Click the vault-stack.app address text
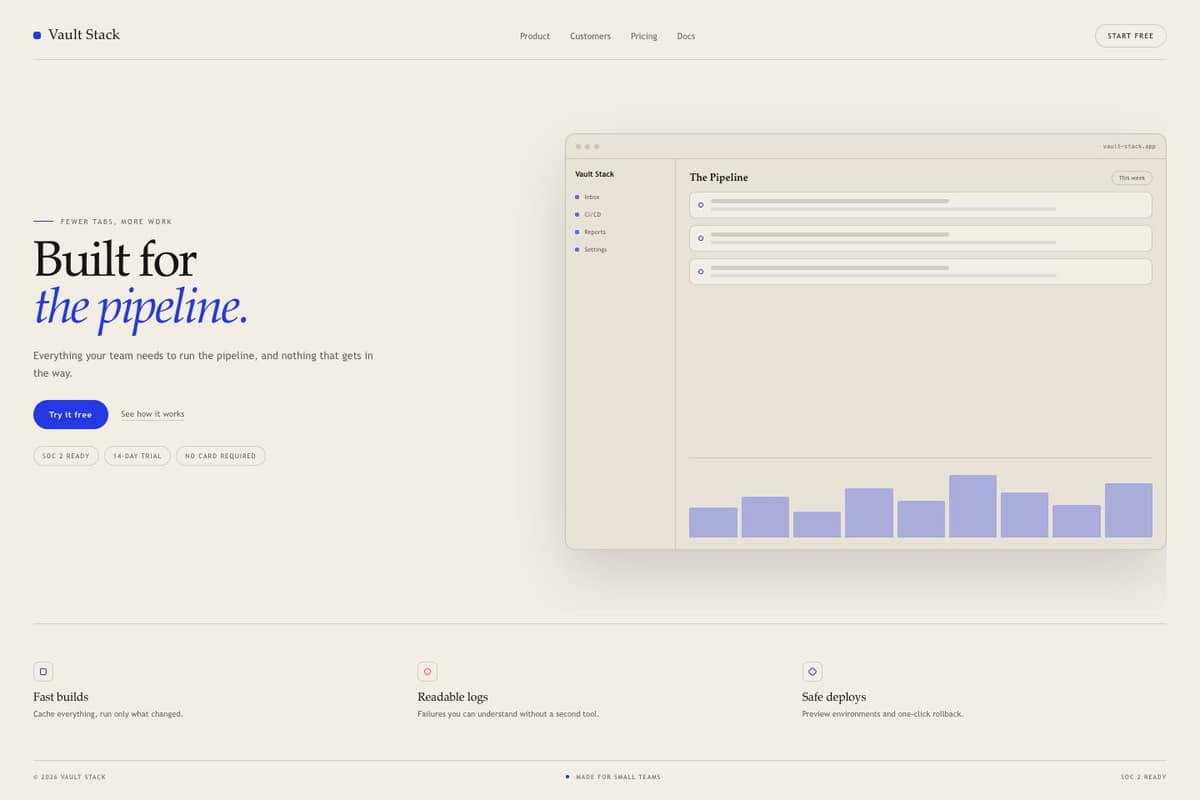1200x800 pixels. click(x=1129, y=146)
